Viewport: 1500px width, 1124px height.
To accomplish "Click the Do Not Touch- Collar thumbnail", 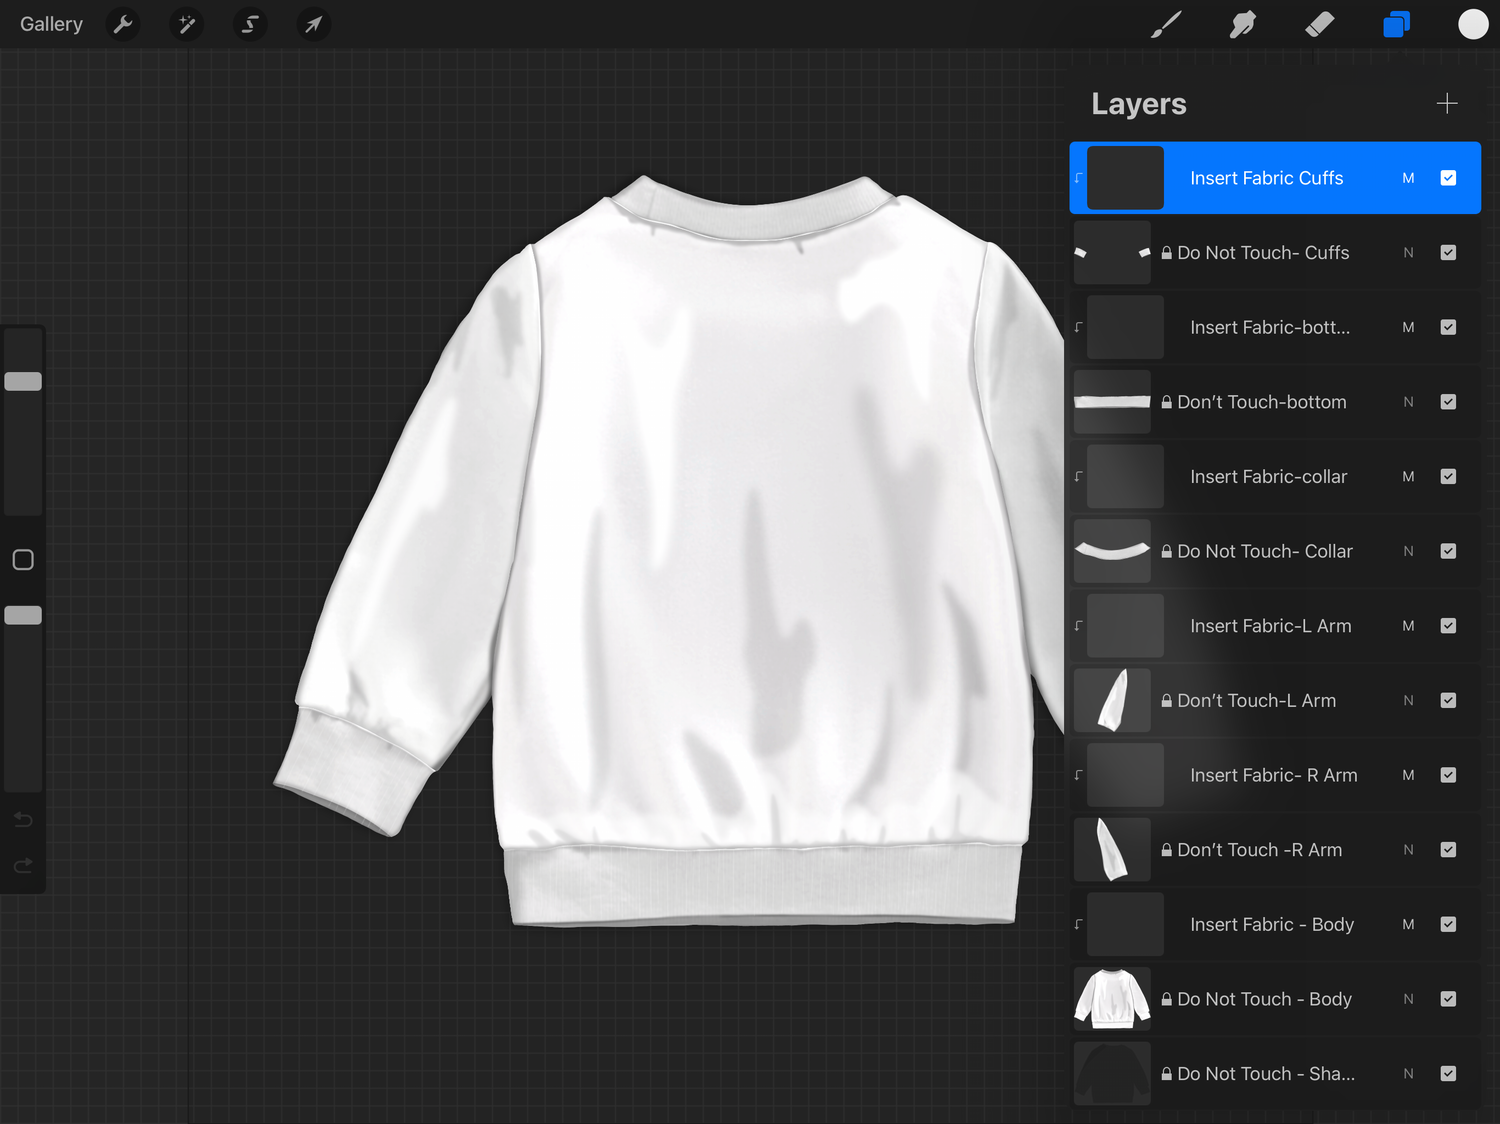I will (x=1112, y=551).
